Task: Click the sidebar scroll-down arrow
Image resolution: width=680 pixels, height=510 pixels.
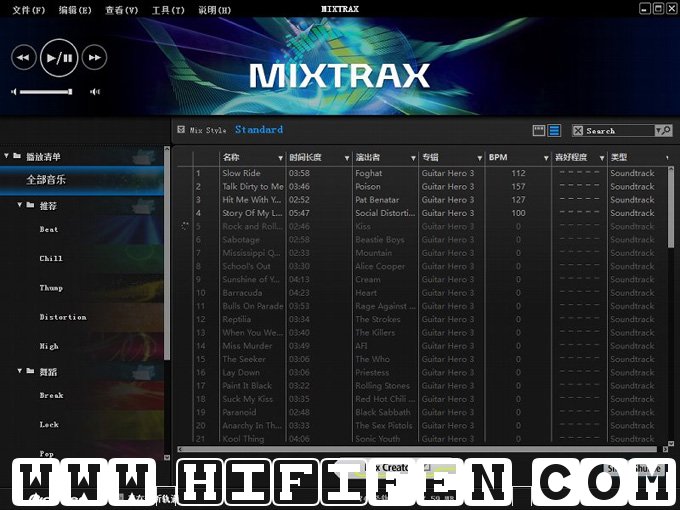Action: [x=167, y=457]
